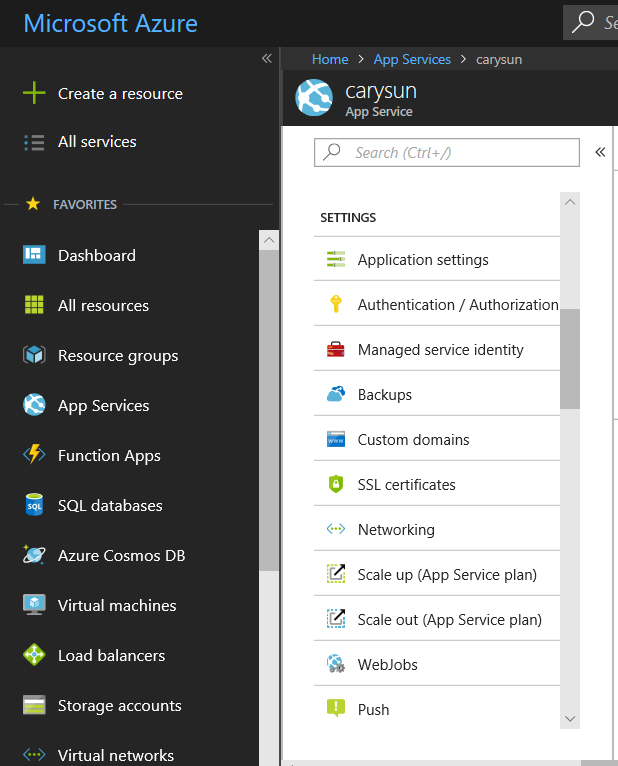The width and height of the screenshot is (618, 766).
Task: Click the yellow key Authentication icon
Action: coord(336,304)
